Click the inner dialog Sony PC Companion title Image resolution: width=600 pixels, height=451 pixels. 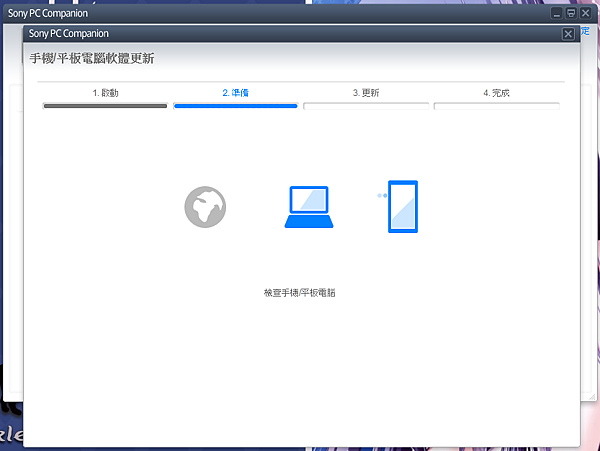pos(69,34)
